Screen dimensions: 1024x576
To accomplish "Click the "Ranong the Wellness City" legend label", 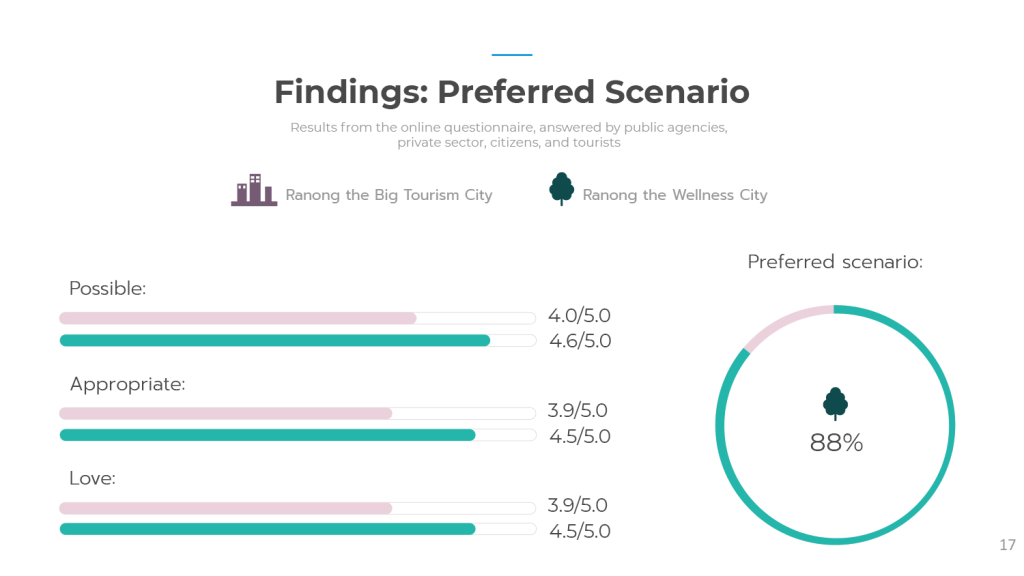I will point(675,195).
